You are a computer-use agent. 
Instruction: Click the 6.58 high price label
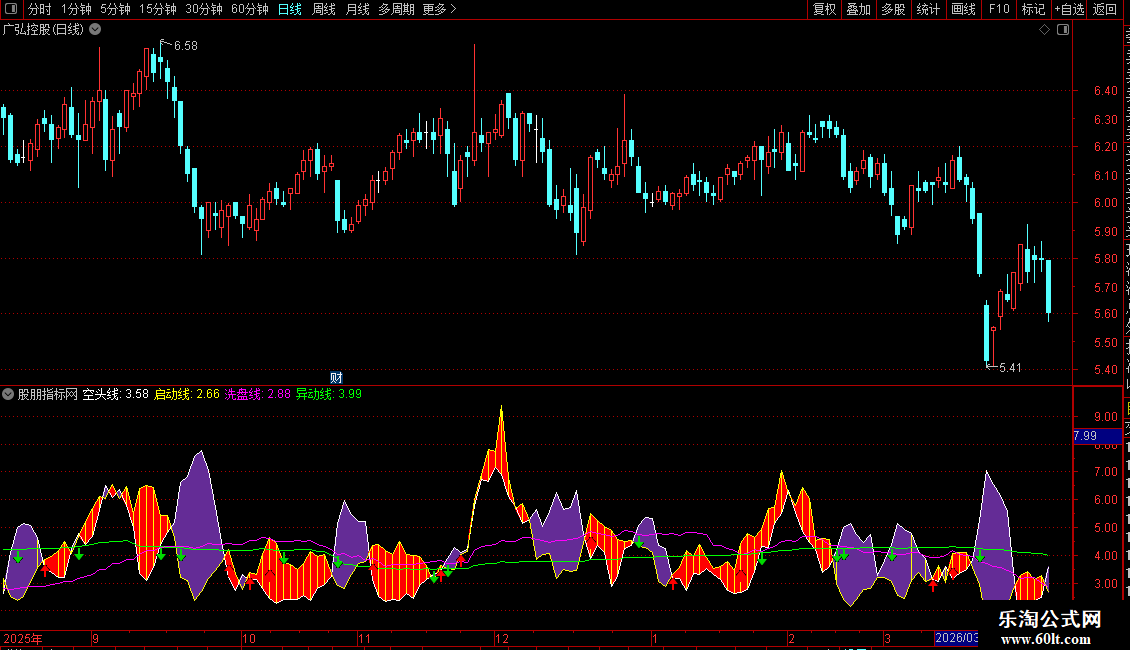click(186, 46)
